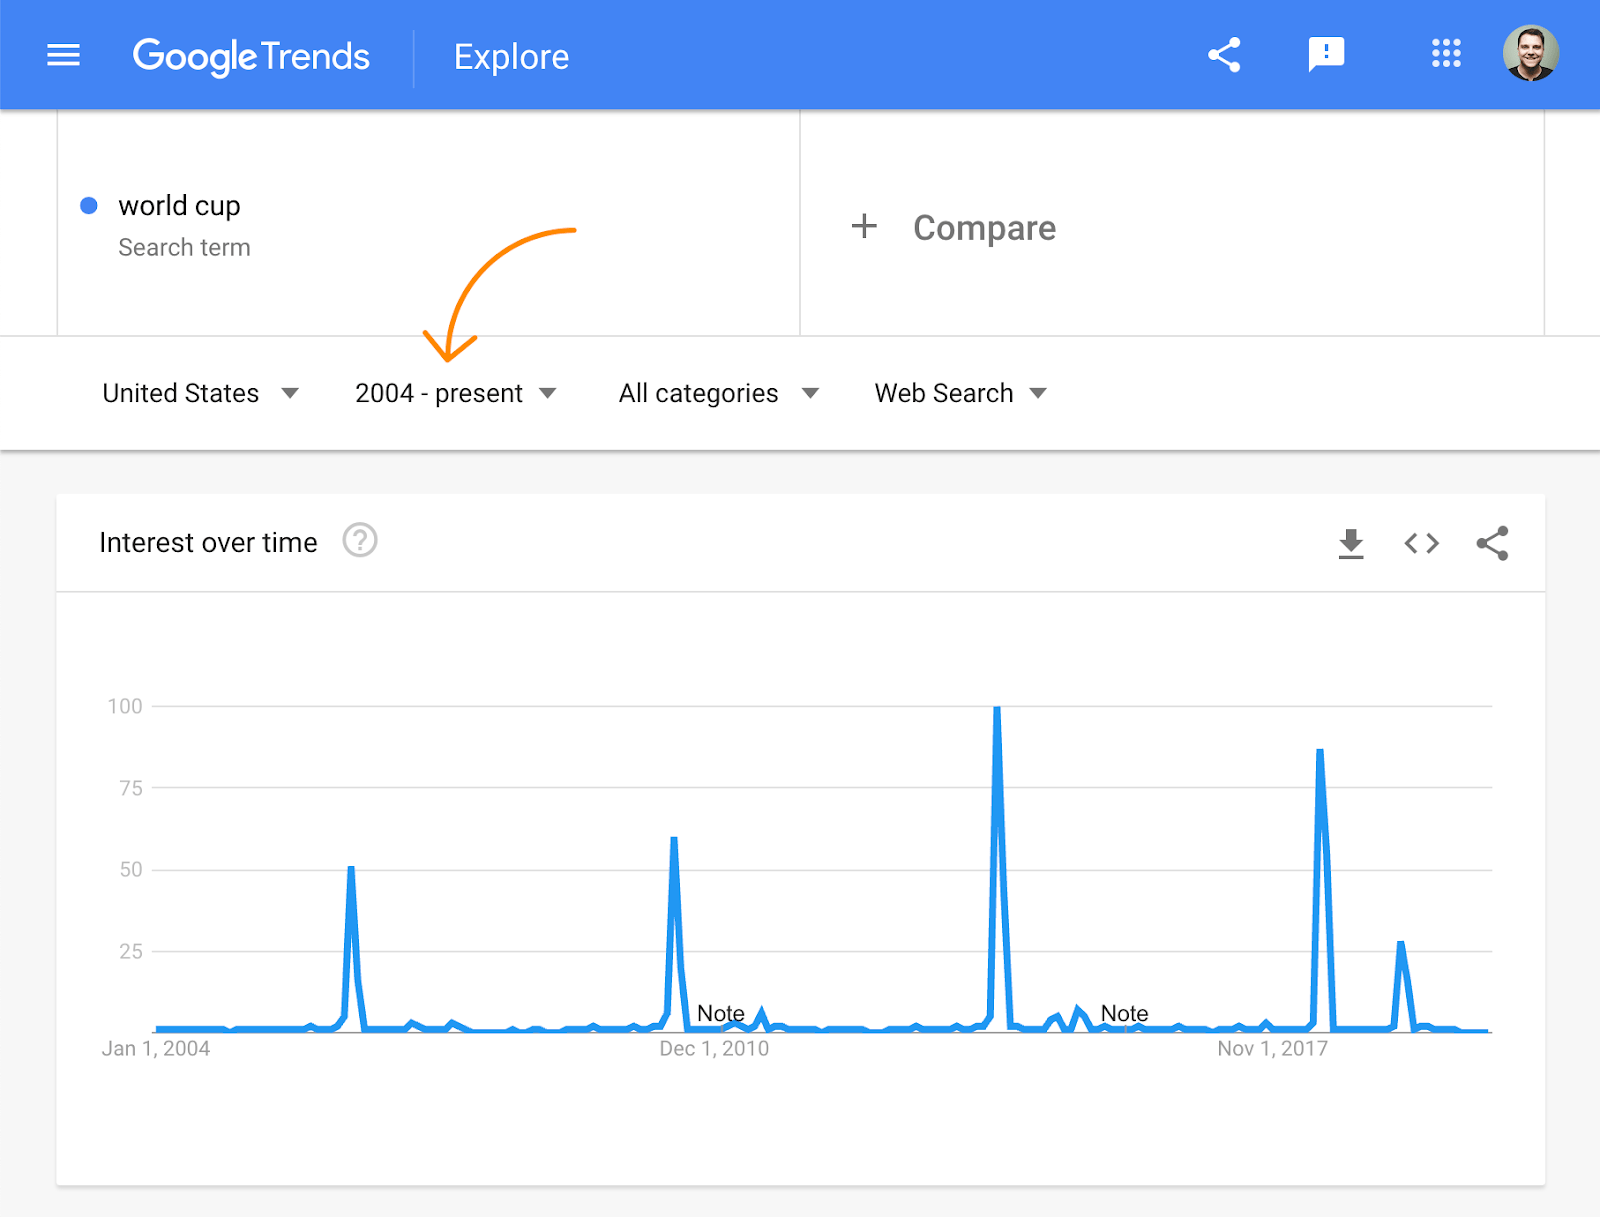Expand the All categories dropdown
The height and width of the screenshot is (1217, 1600).
[x=718, y=393]
